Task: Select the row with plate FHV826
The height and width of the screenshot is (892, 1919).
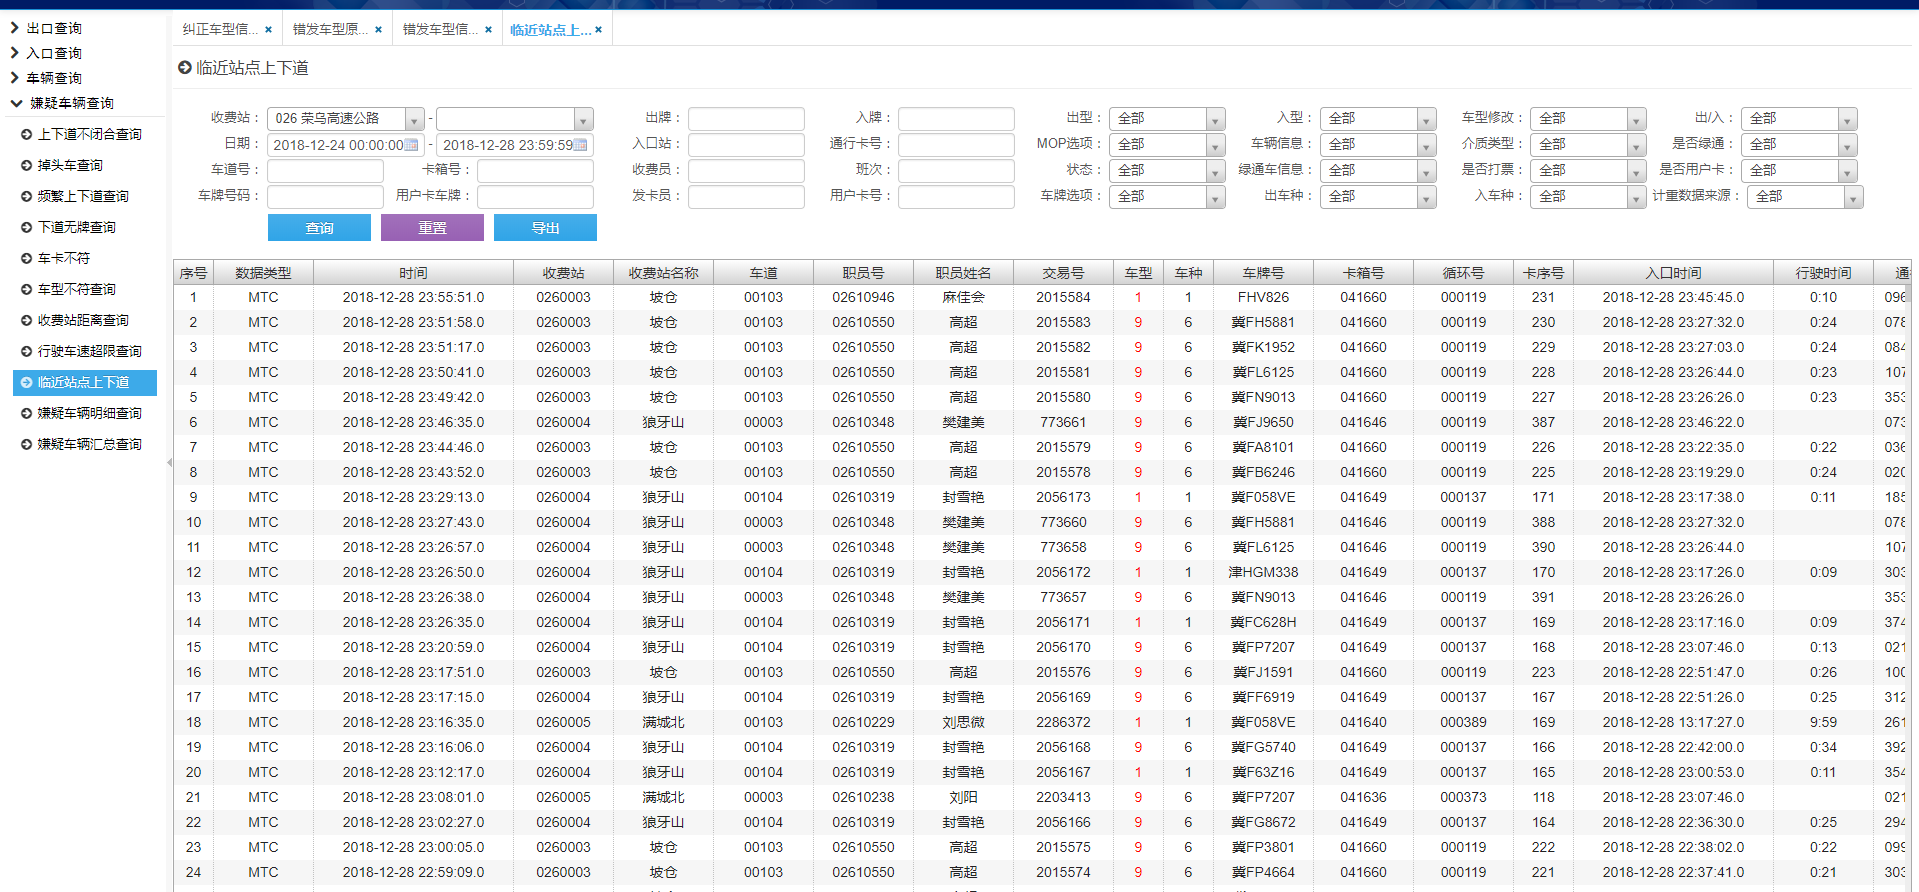Action: [1040, 297]
